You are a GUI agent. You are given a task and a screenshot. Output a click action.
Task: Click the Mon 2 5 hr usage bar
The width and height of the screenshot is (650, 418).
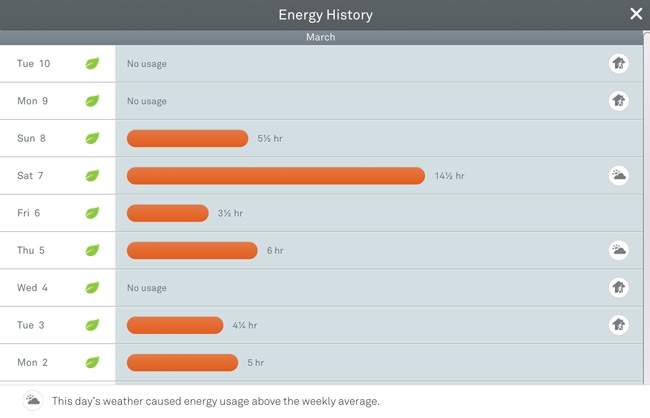[182, 362]
